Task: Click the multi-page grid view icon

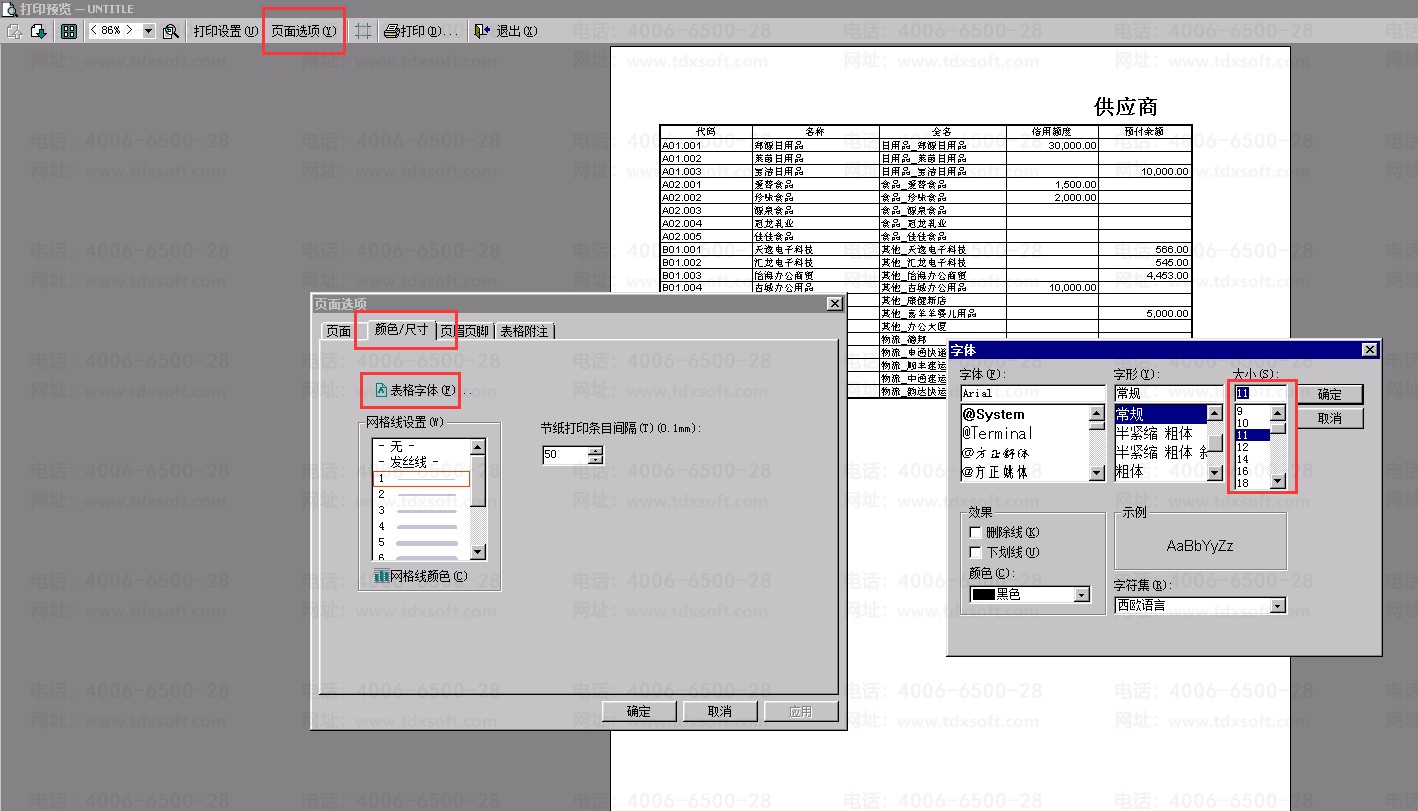Action: coord(68,31)
